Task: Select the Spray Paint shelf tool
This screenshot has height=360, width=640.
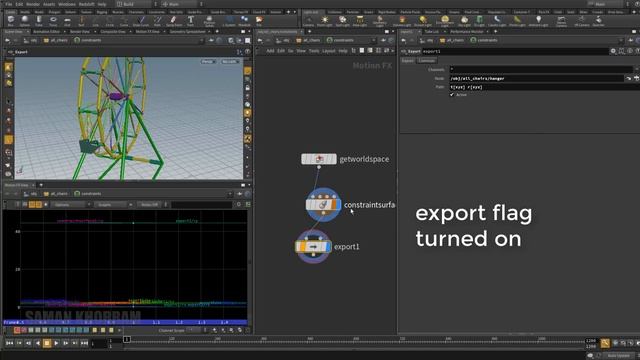Action: (174, 21)
